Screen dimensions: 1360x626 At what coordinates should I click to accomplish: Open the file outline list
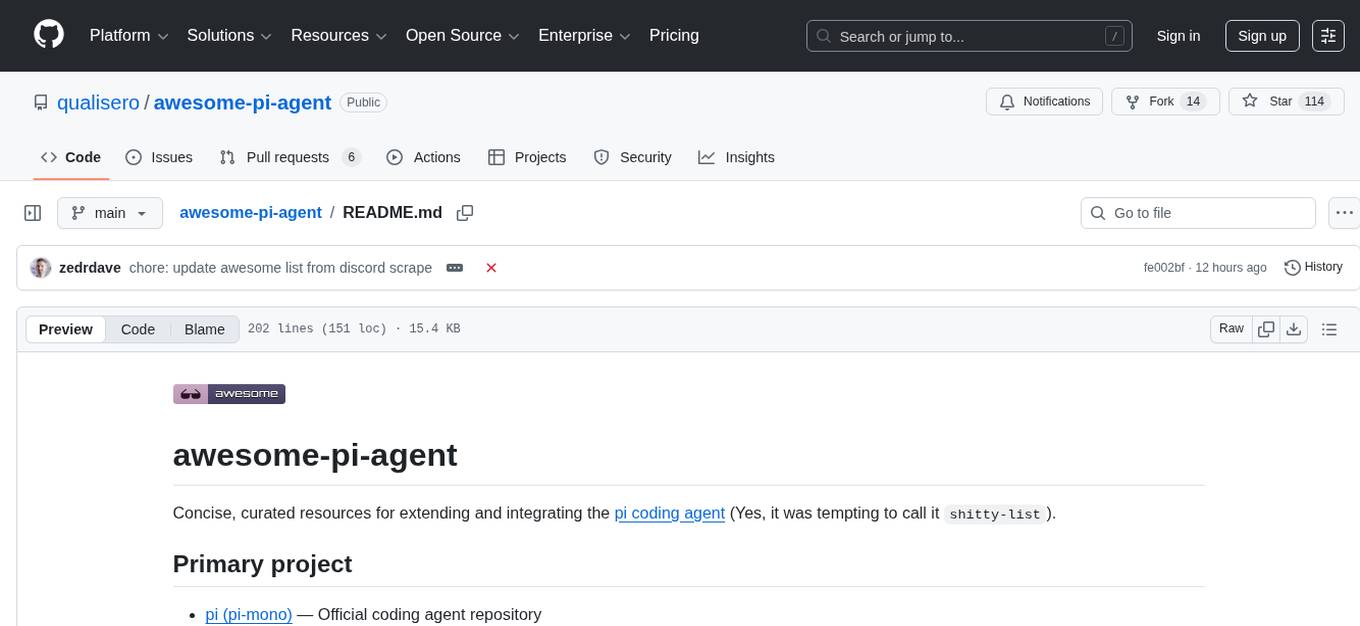[x=1329, y=328]
